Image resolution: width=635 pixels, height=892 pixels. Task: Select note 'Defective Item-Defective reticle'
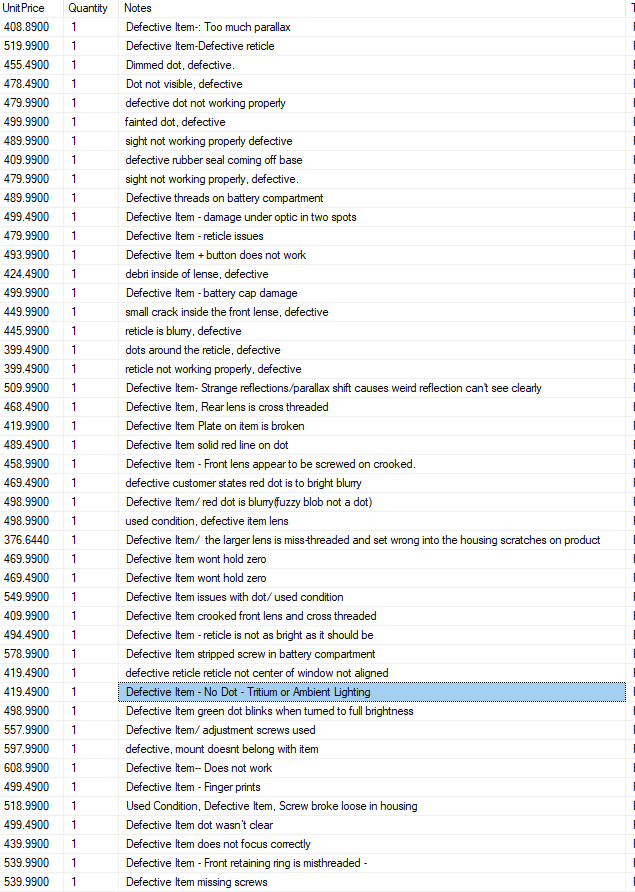coord(372,46)
